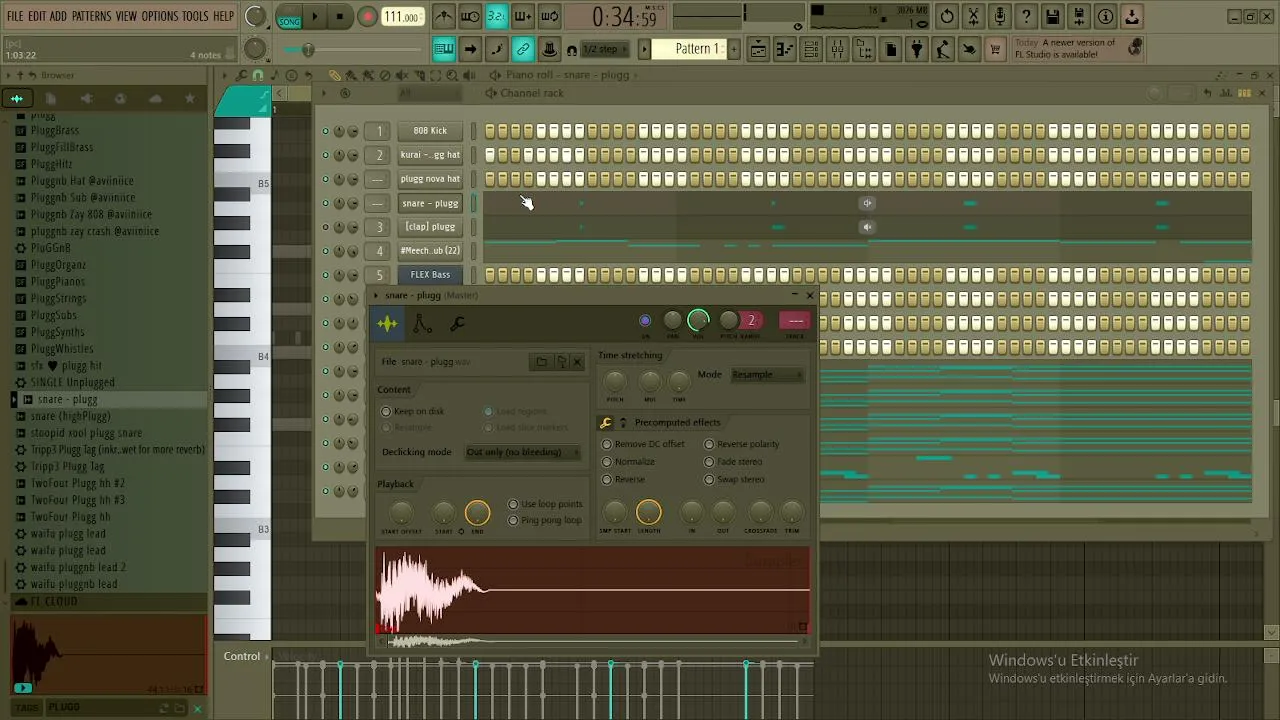Click mixer track number 4 for #Meech channel
The height and width of the screenshot is (720, 1280).
coord(379,251)
